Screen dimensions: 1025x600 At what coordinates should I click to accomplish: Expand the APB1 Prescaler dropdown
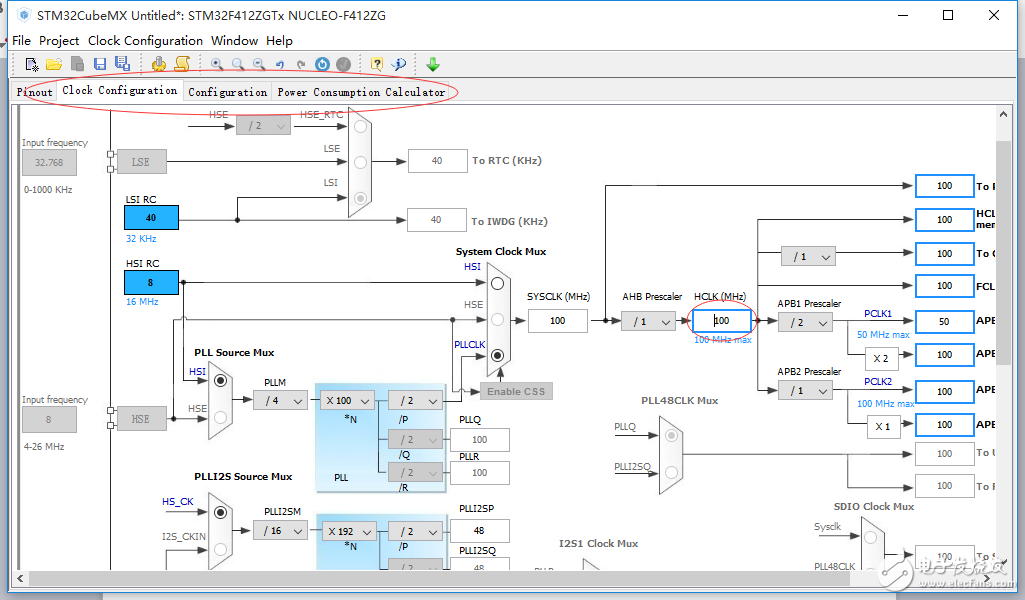pos(805,322)
